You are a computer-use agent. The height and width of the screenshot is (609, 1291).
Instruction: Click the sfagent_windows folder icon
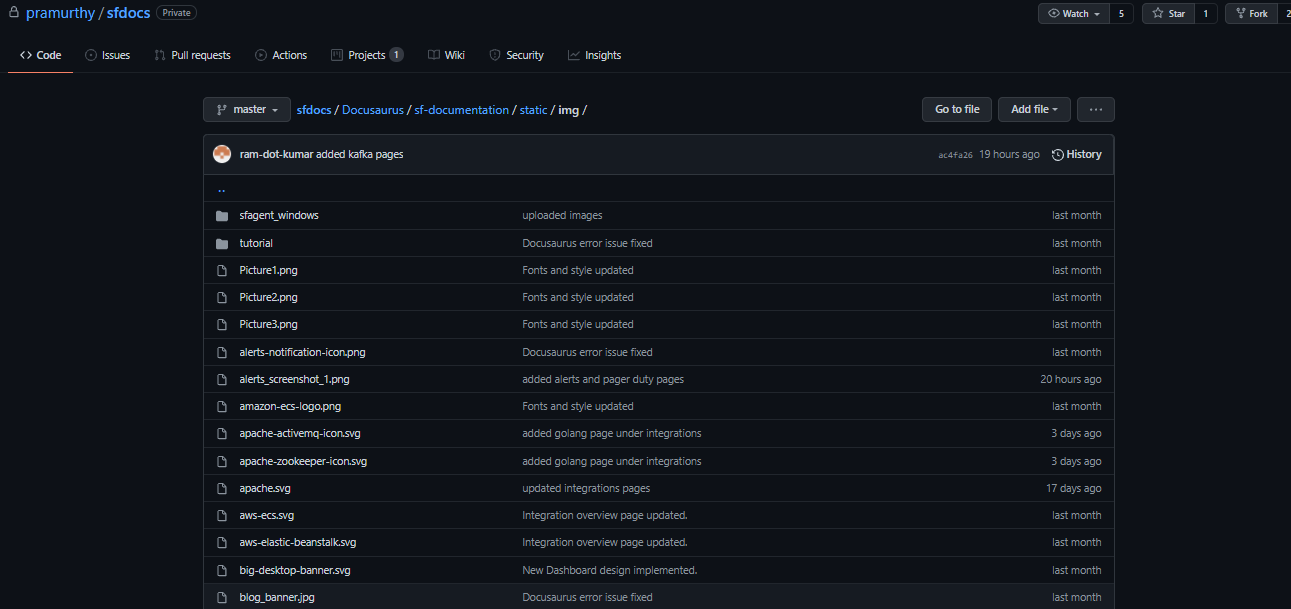click(x=222, y=215)
